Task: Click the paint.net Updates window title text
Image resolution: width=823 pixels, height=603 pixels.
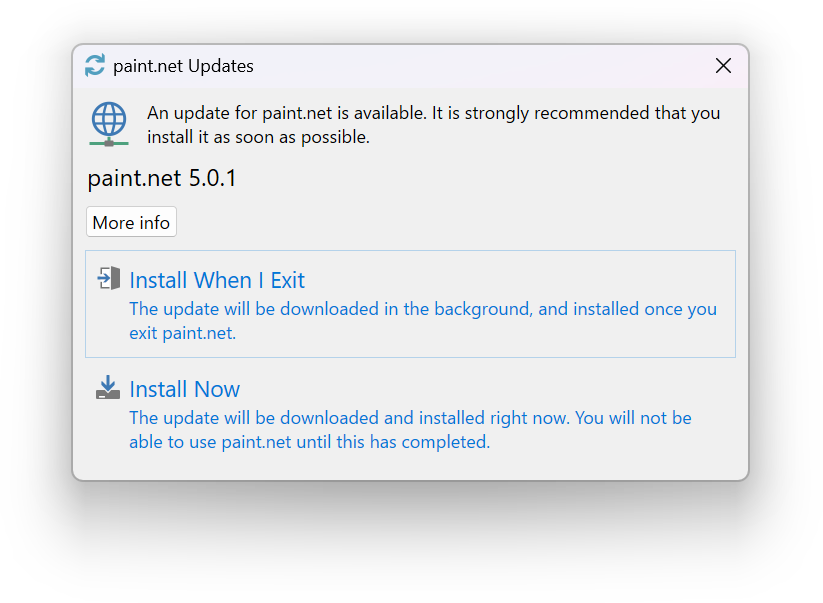Action: pyautogui.click(x=183, y=66)
